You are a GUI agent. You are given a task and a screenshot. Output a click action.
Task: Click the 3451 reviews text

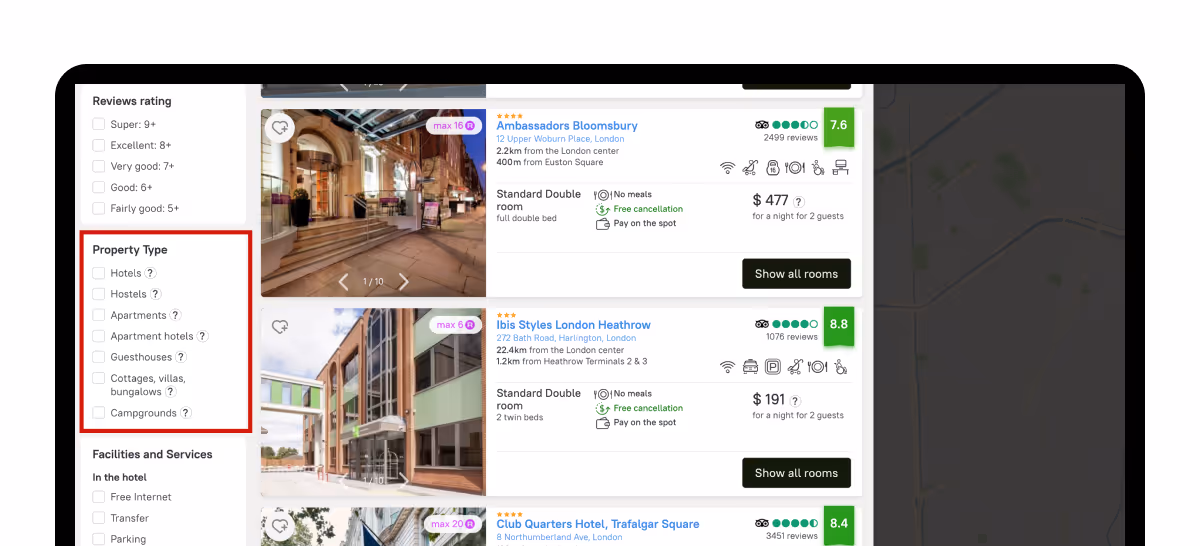click(x=790, y=536)
